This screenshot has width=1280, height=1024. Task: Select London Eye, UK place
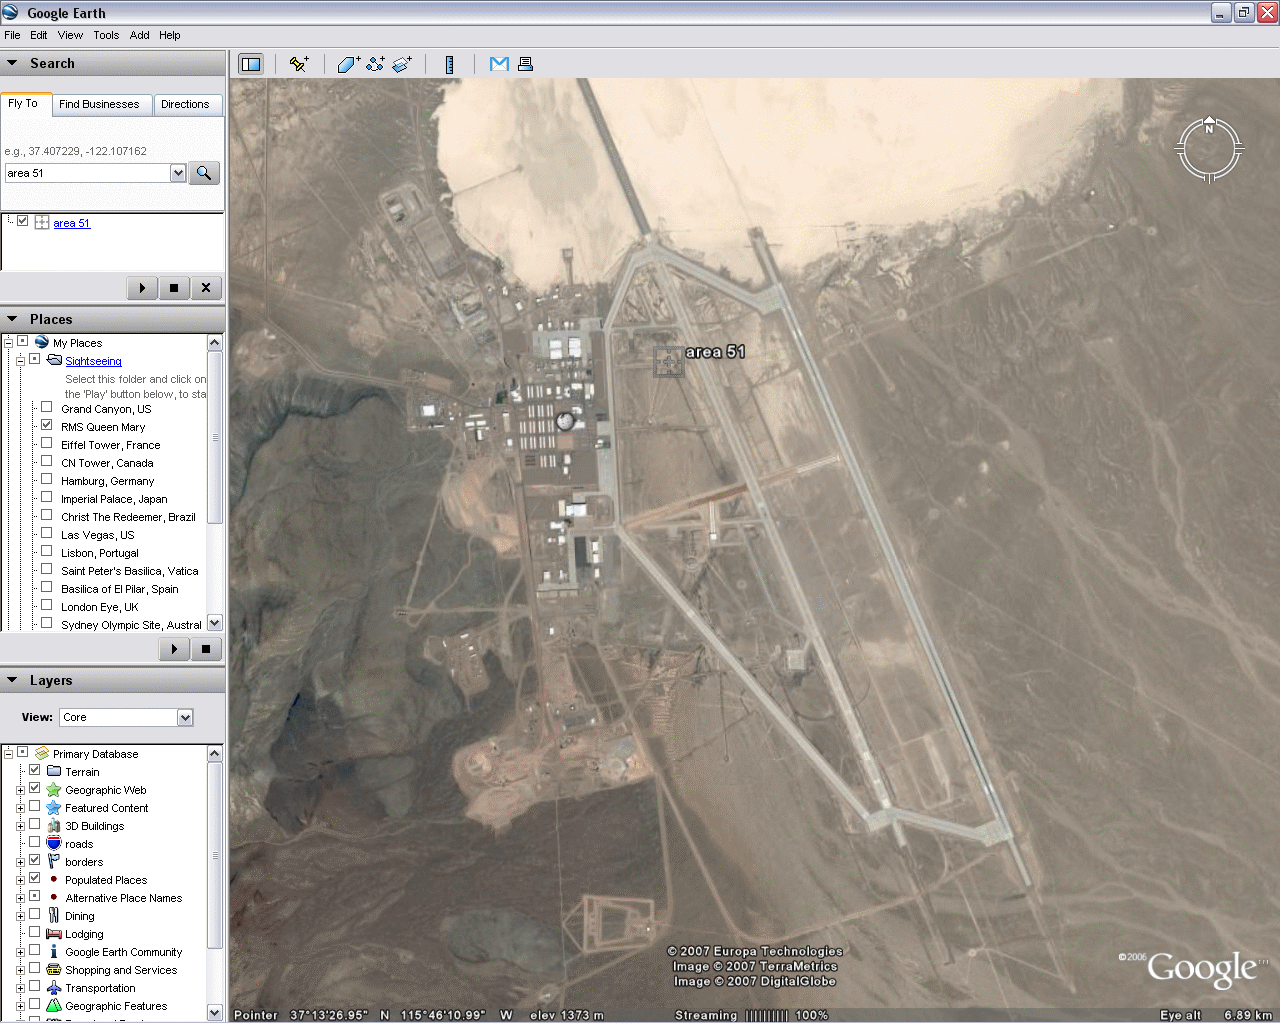(100, 607)
